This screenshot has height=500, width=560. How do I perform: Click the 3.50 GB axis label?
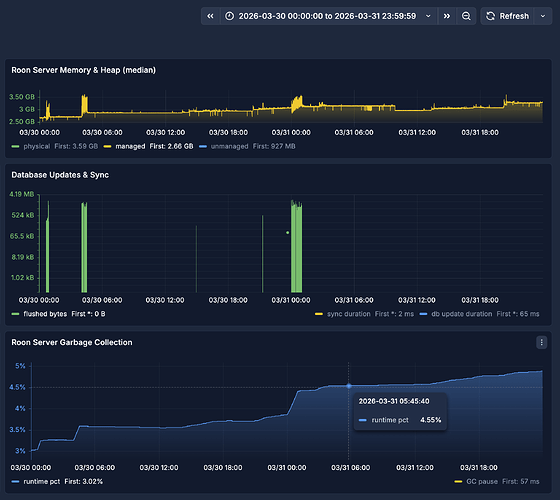pos(22,97)
